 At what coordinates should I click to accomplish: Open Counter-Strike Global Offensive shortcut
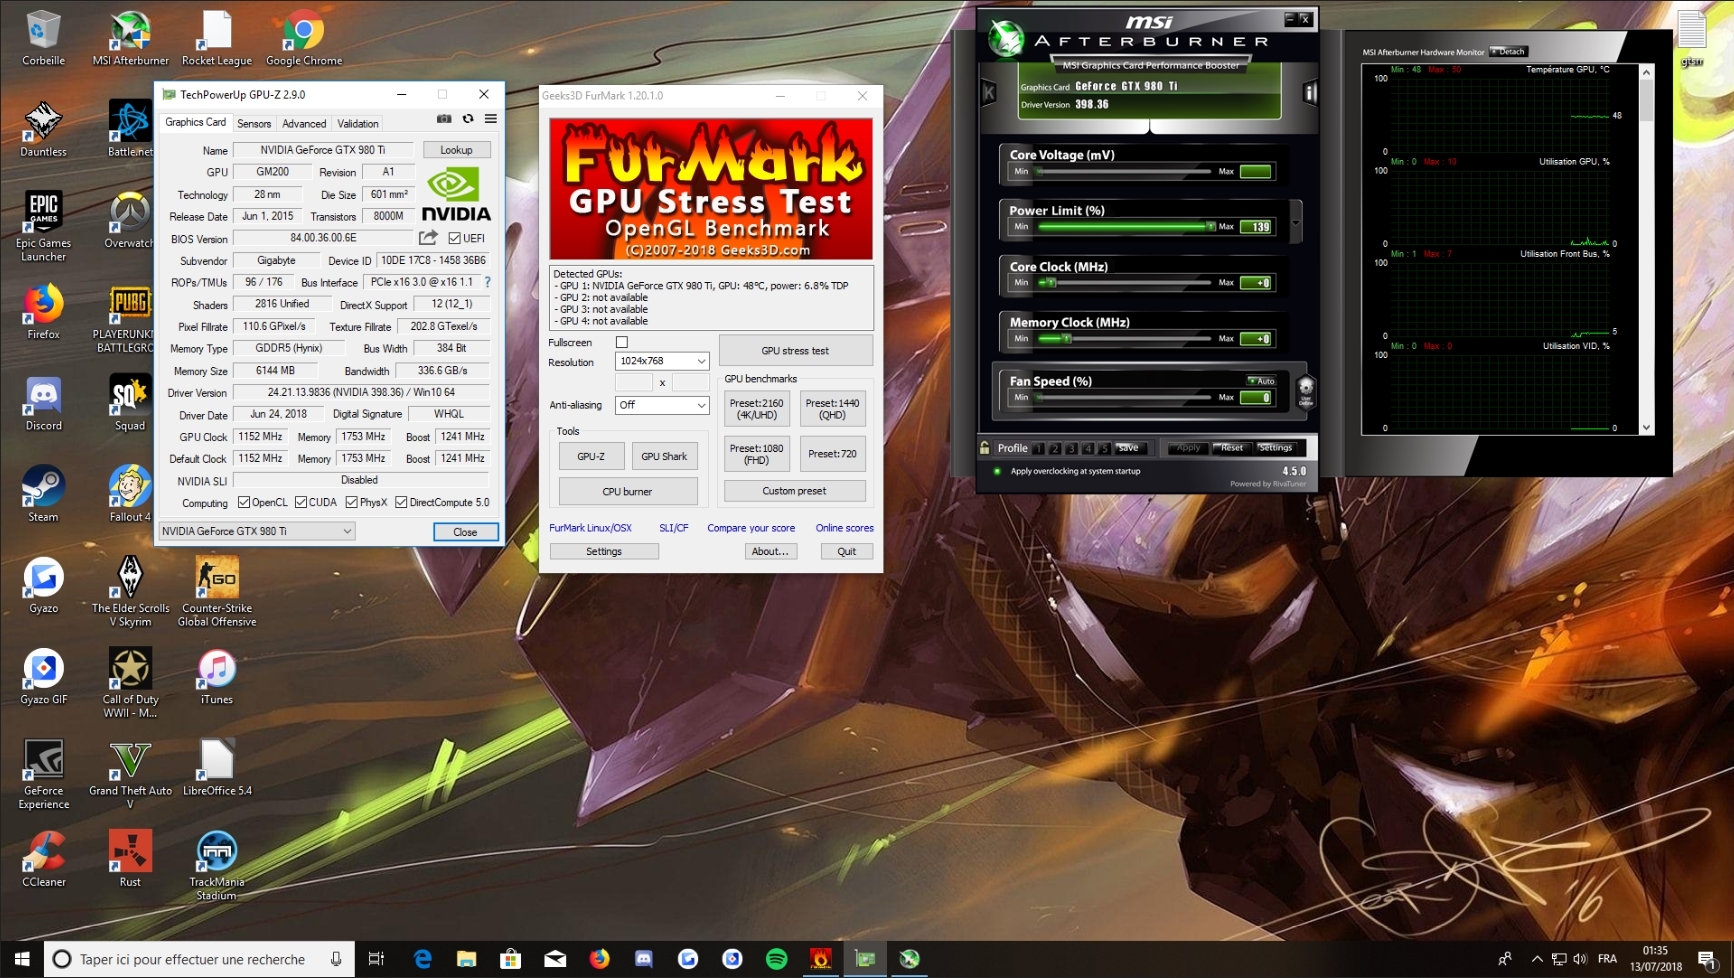217,592
